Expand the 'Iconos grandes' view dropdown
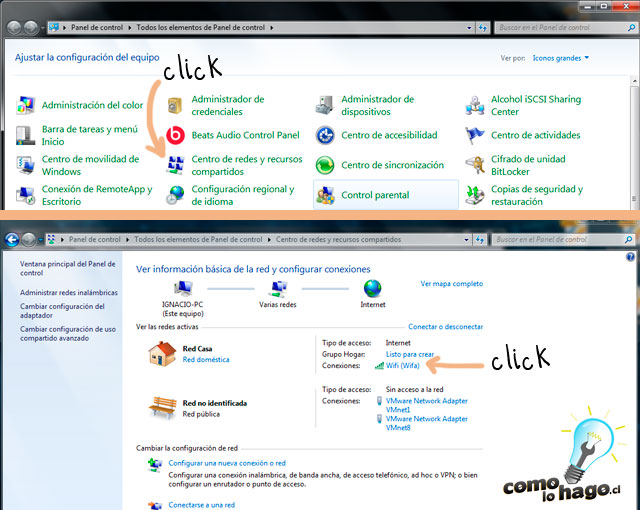 561,58
